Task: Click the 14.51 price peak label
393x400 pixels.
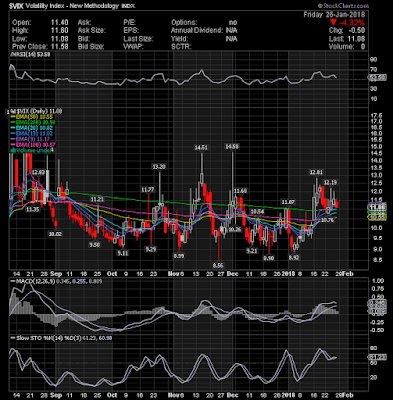Action: coord(201,147)
